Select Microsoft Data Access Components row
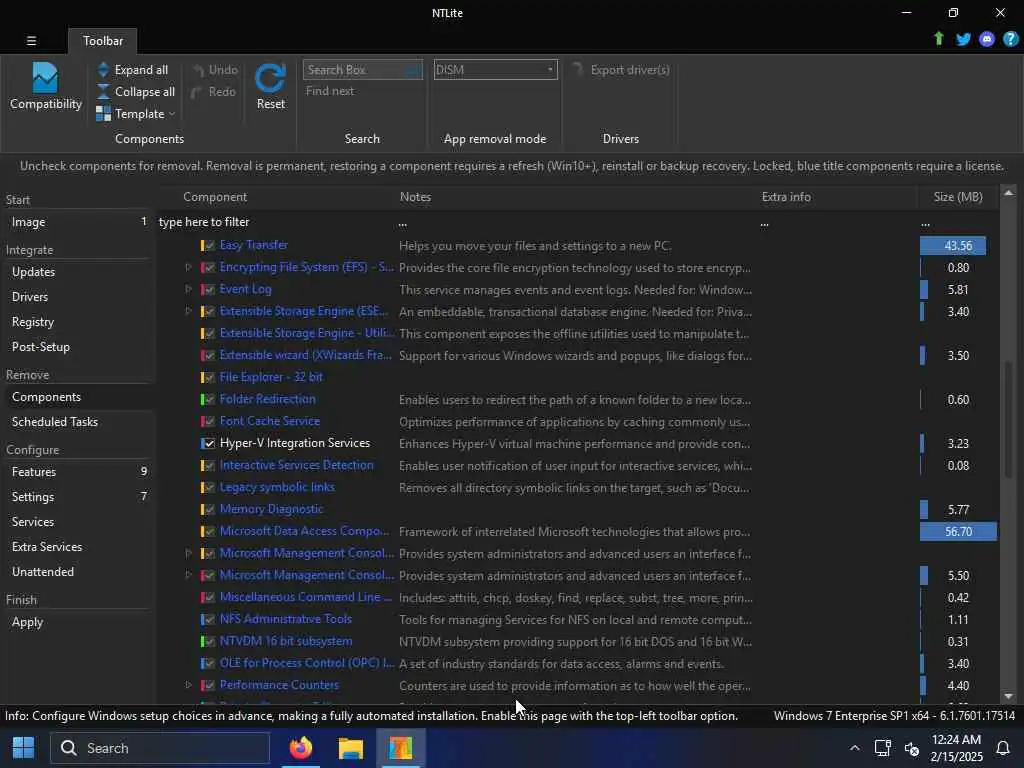 [578, 532]
